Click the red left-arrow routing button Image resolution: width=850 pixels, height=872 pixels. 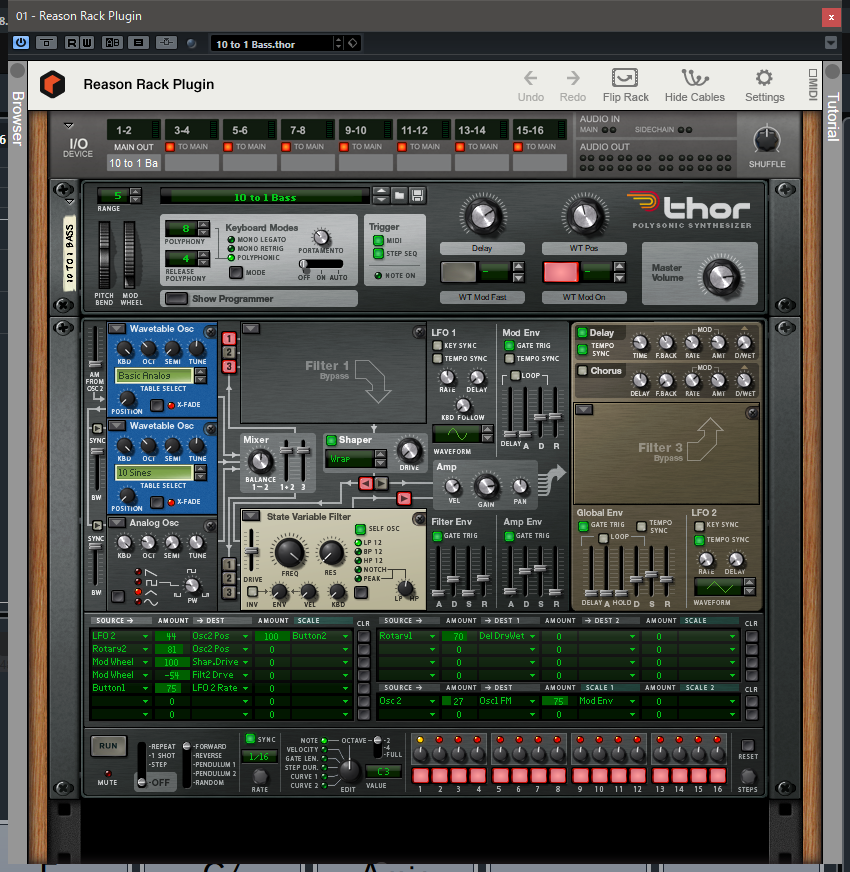(x=365, y=483)
